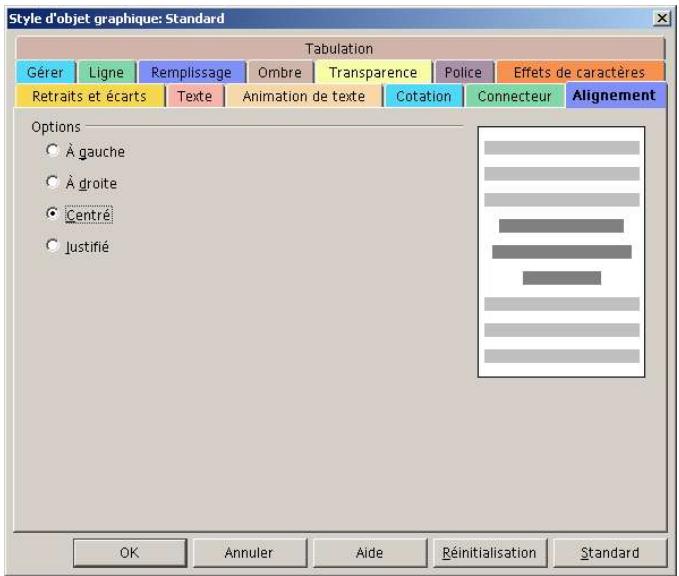
Task: Open the Ombre tab
Action: tap(280, 72)
